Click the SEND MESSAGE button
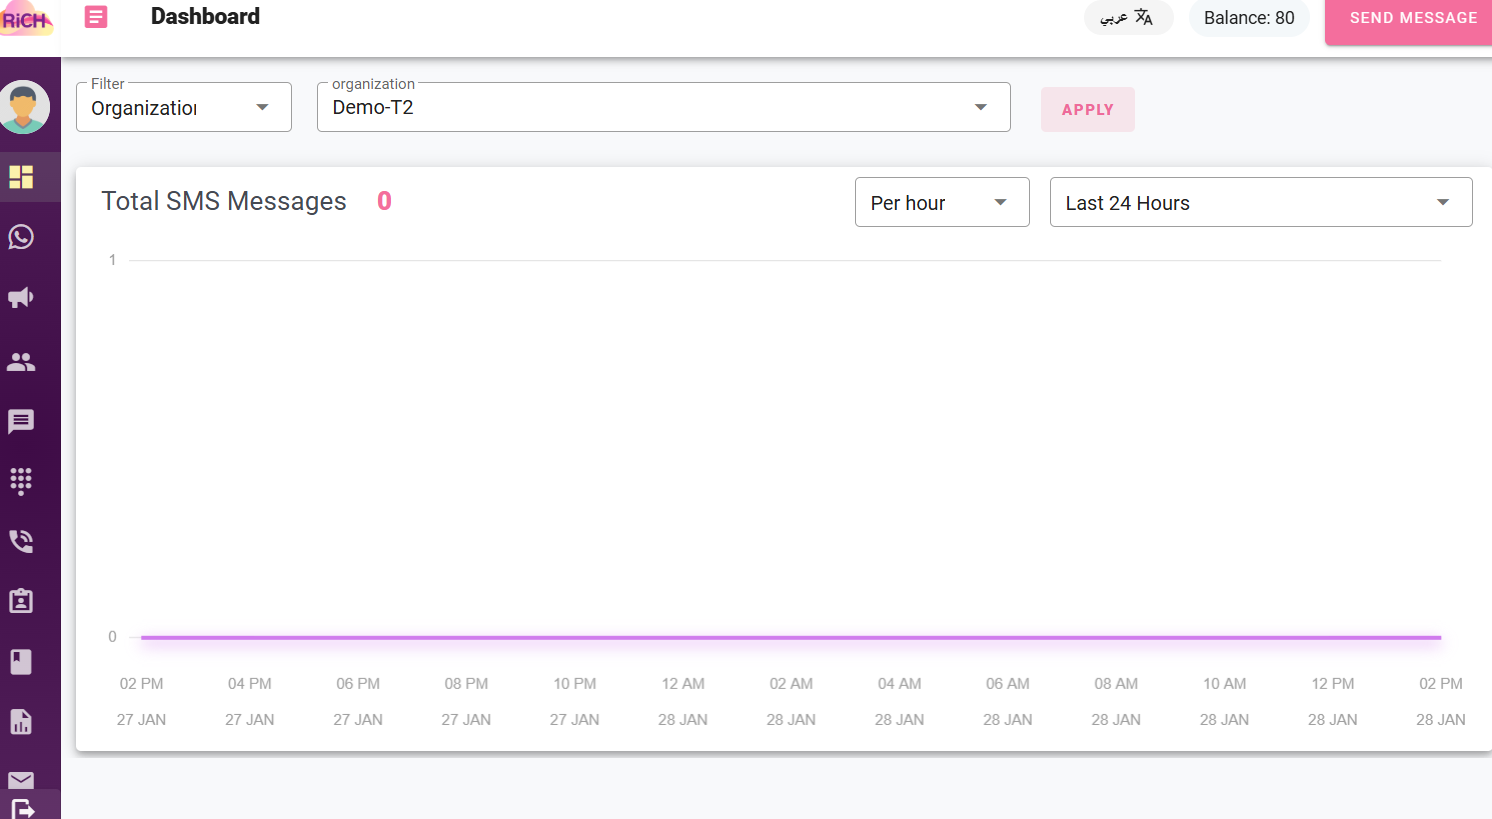 pos(1412,19)
